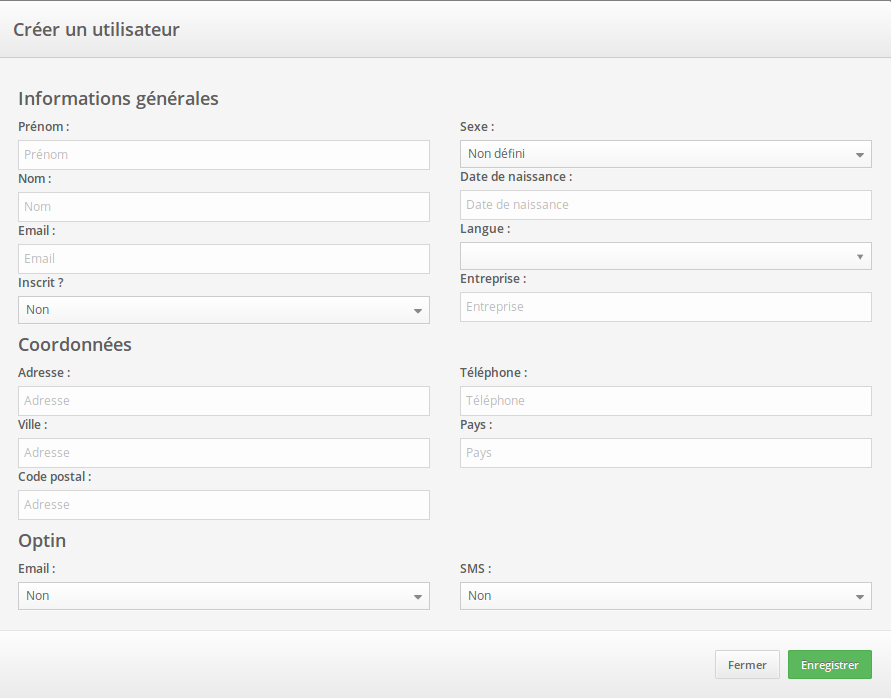Click the SMS dropdown arrow icon
Viewport: 891px width, 698px height.
click(x=860, y=597)
